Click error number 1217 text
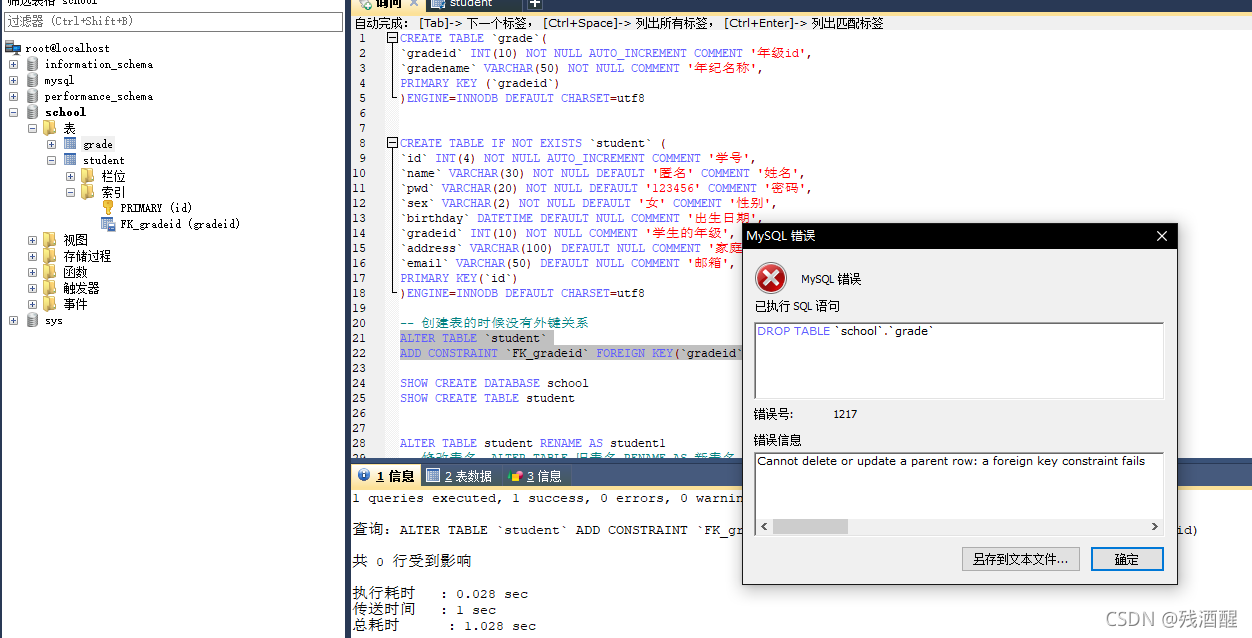 point(845,414)
